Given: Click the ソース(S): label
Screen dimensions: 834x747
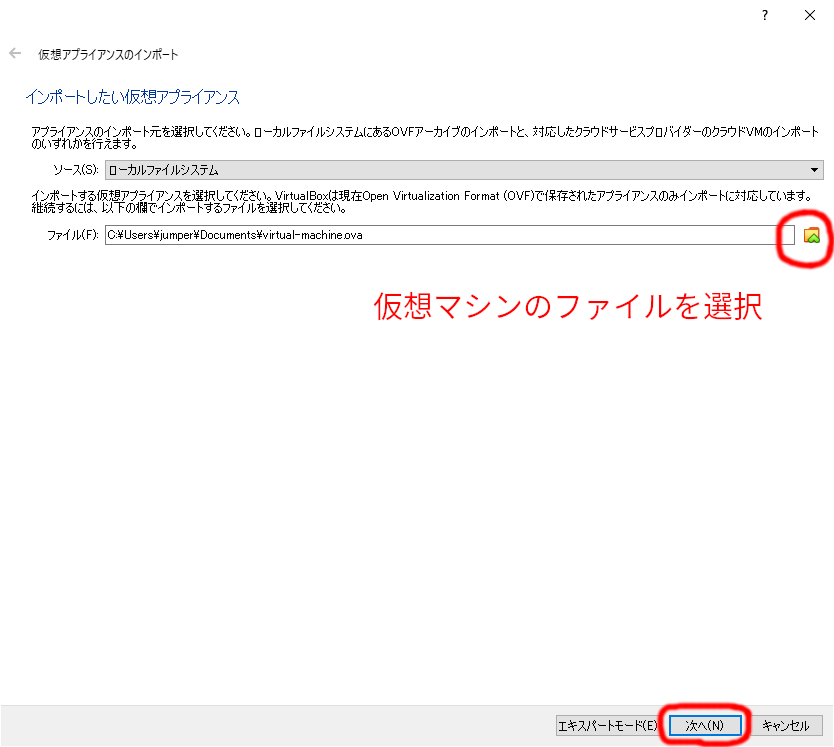Looking at the screenshot, I should pos(76,170).
